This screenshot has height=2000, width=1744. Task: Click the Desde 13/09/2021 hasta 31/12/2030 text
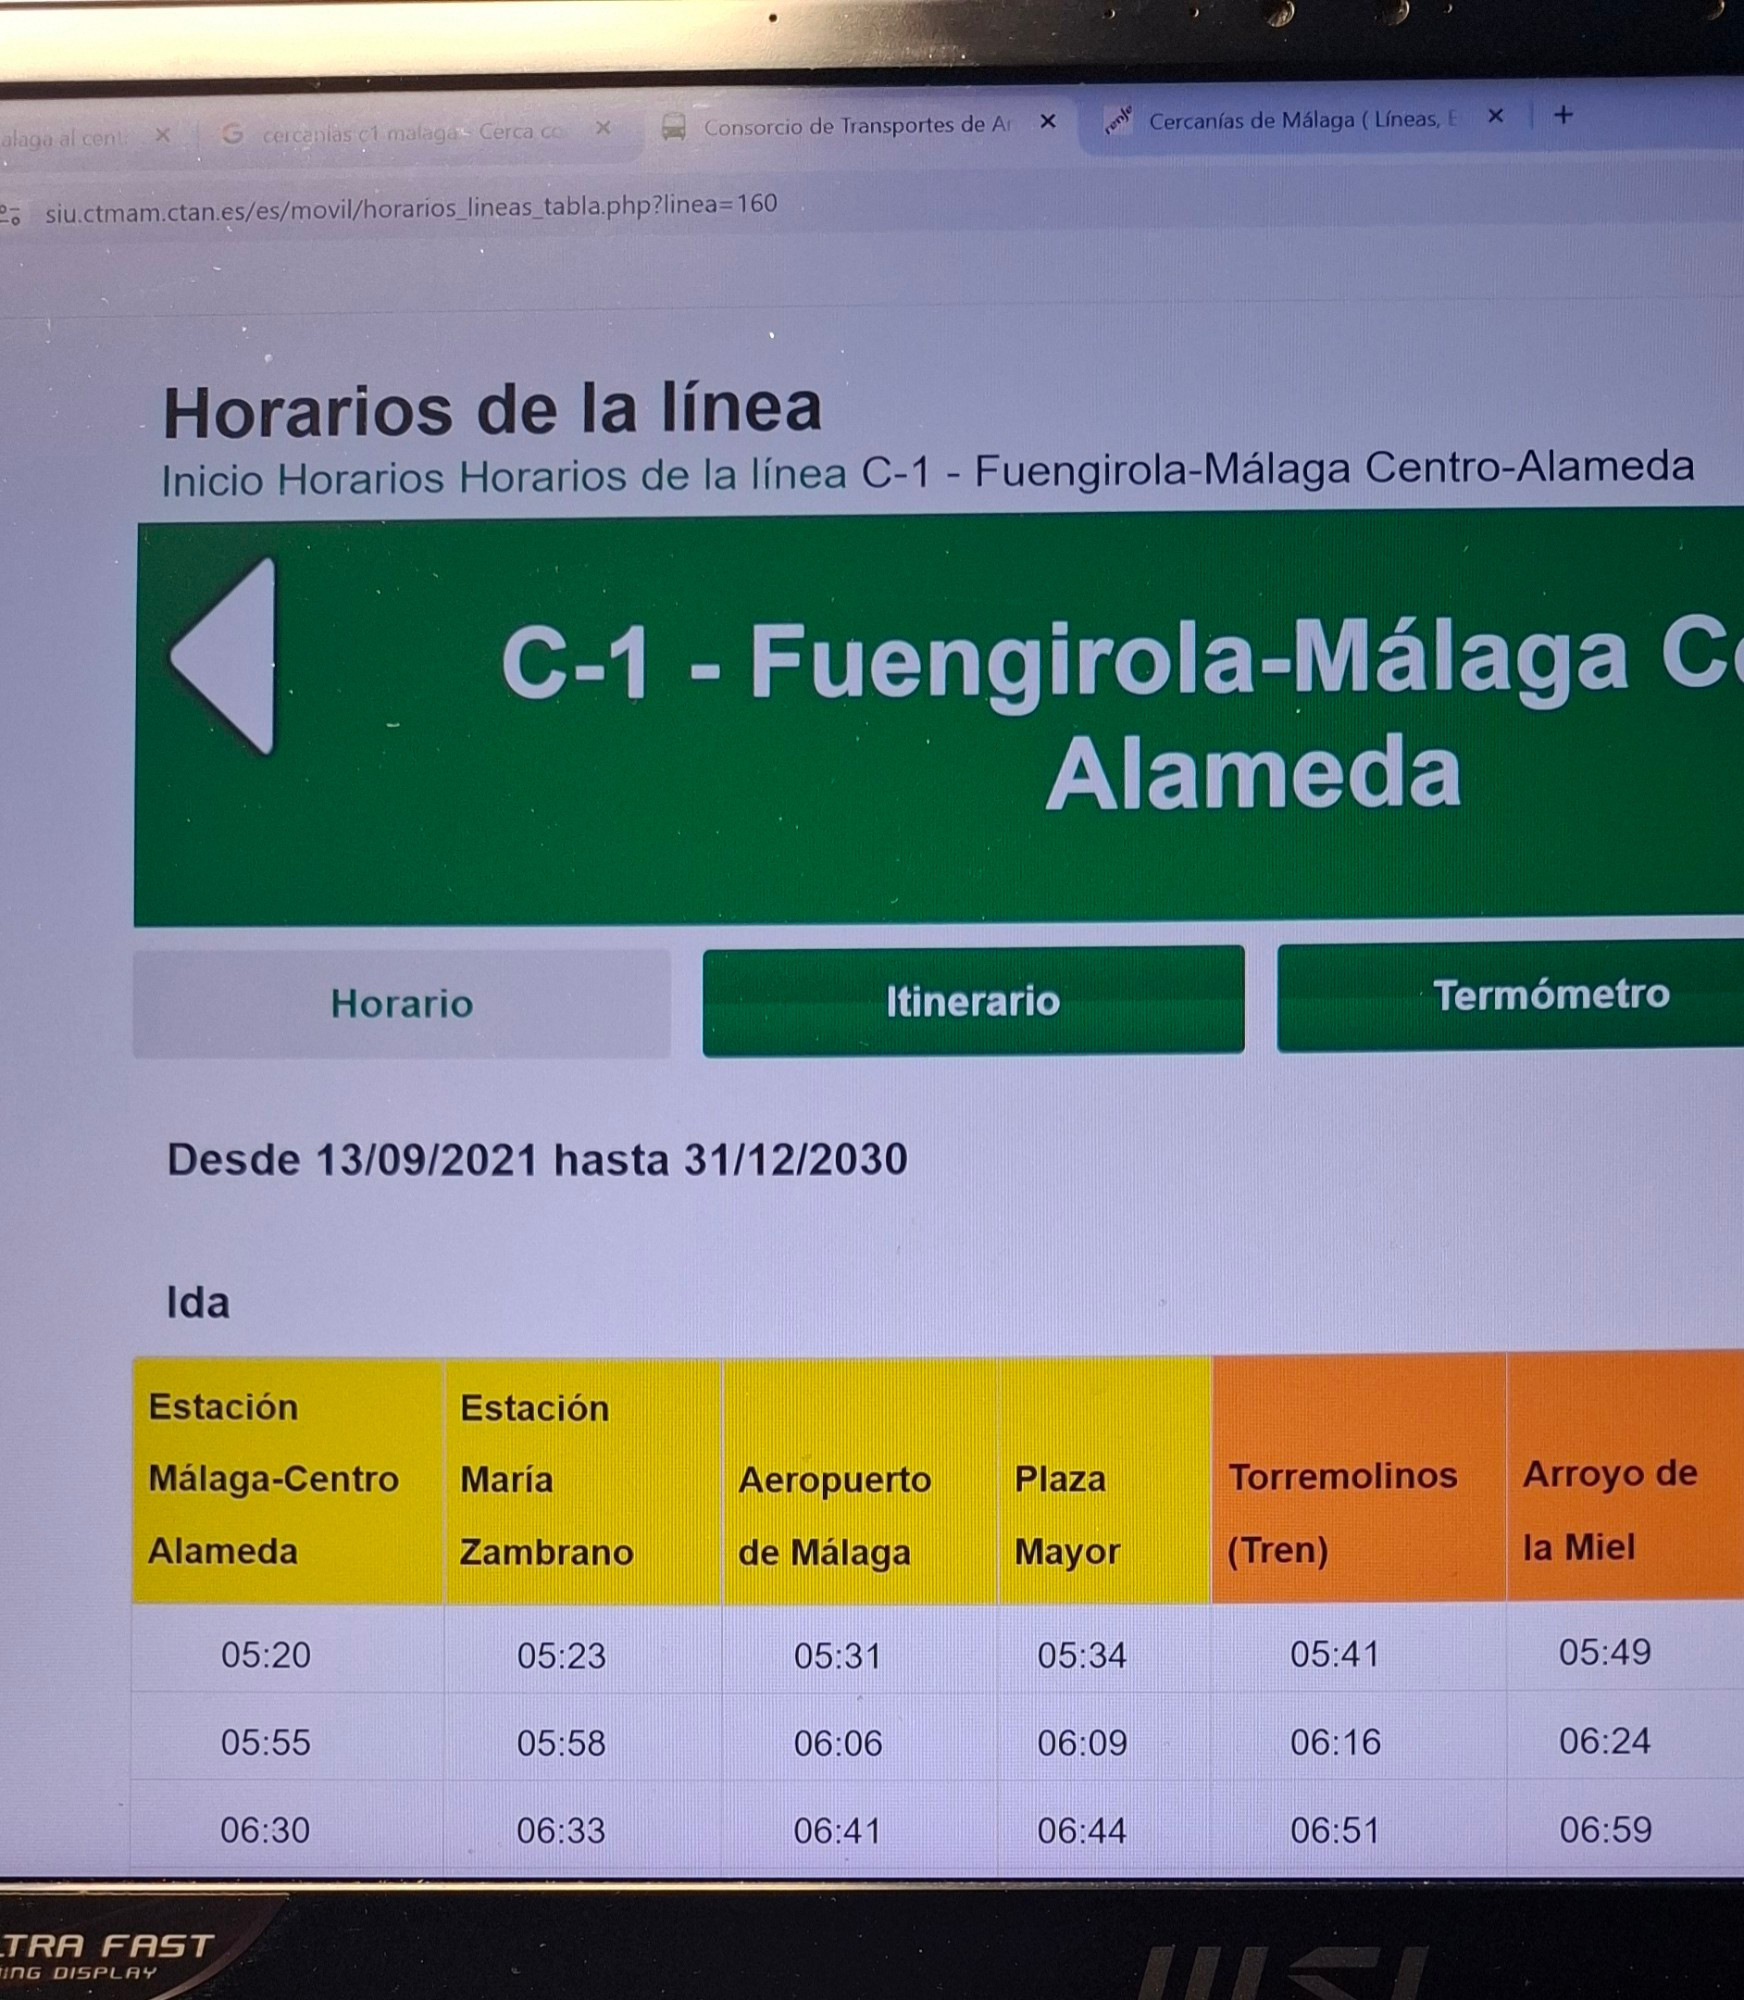pyautogui.click(x=537, y=1160)
